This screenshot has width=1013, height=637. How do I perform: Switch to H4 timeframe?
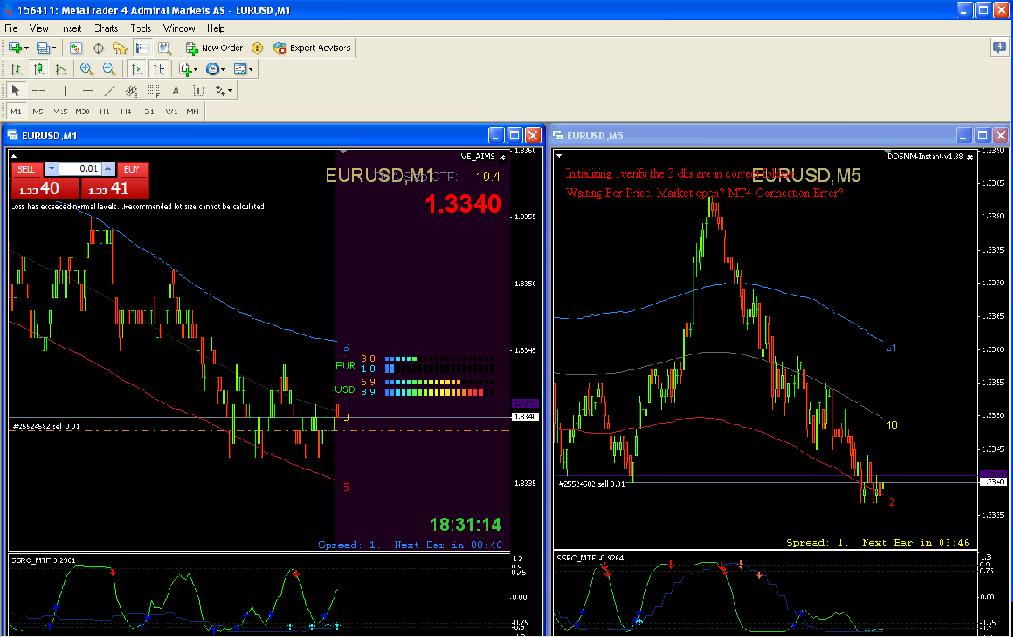click(126, 111)
